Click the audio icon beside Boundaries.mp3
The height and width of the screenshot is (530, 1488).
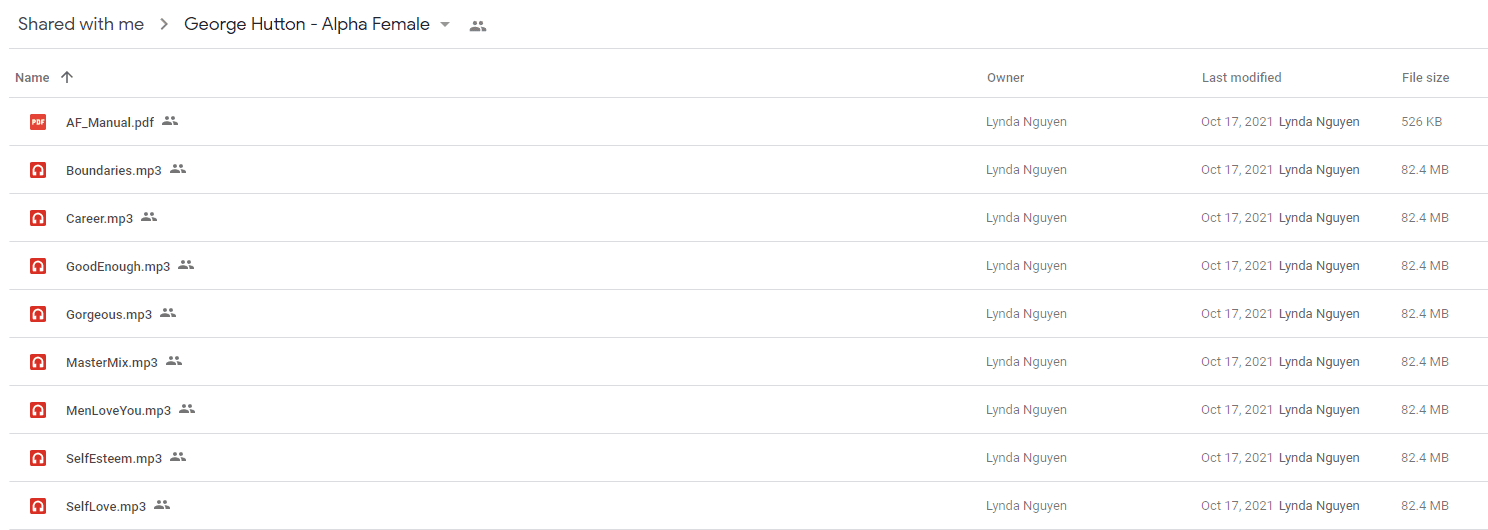[x=38, y=170]
